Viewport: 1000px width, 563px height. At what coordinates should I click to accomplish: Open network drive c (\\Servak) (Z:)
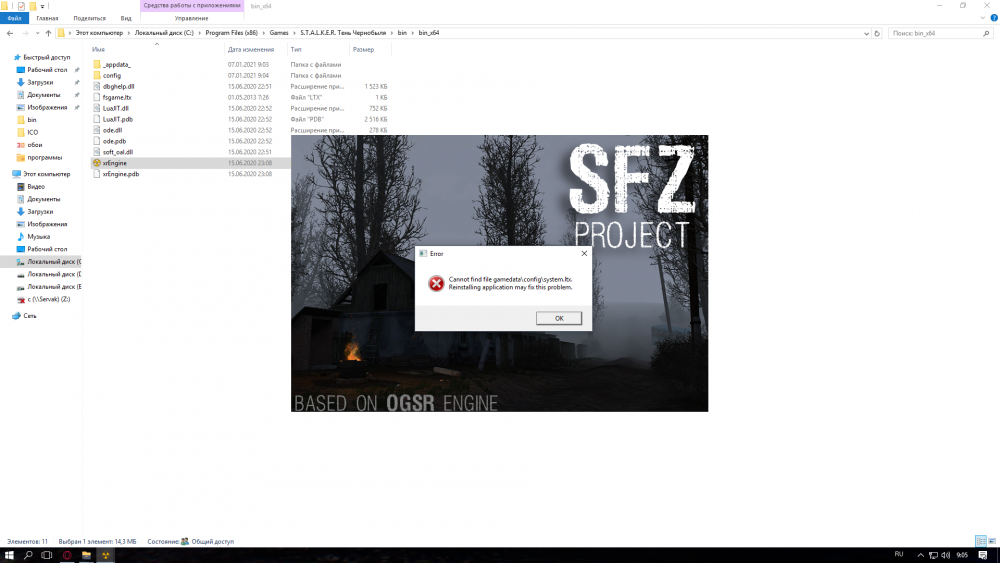pos(48,299)
